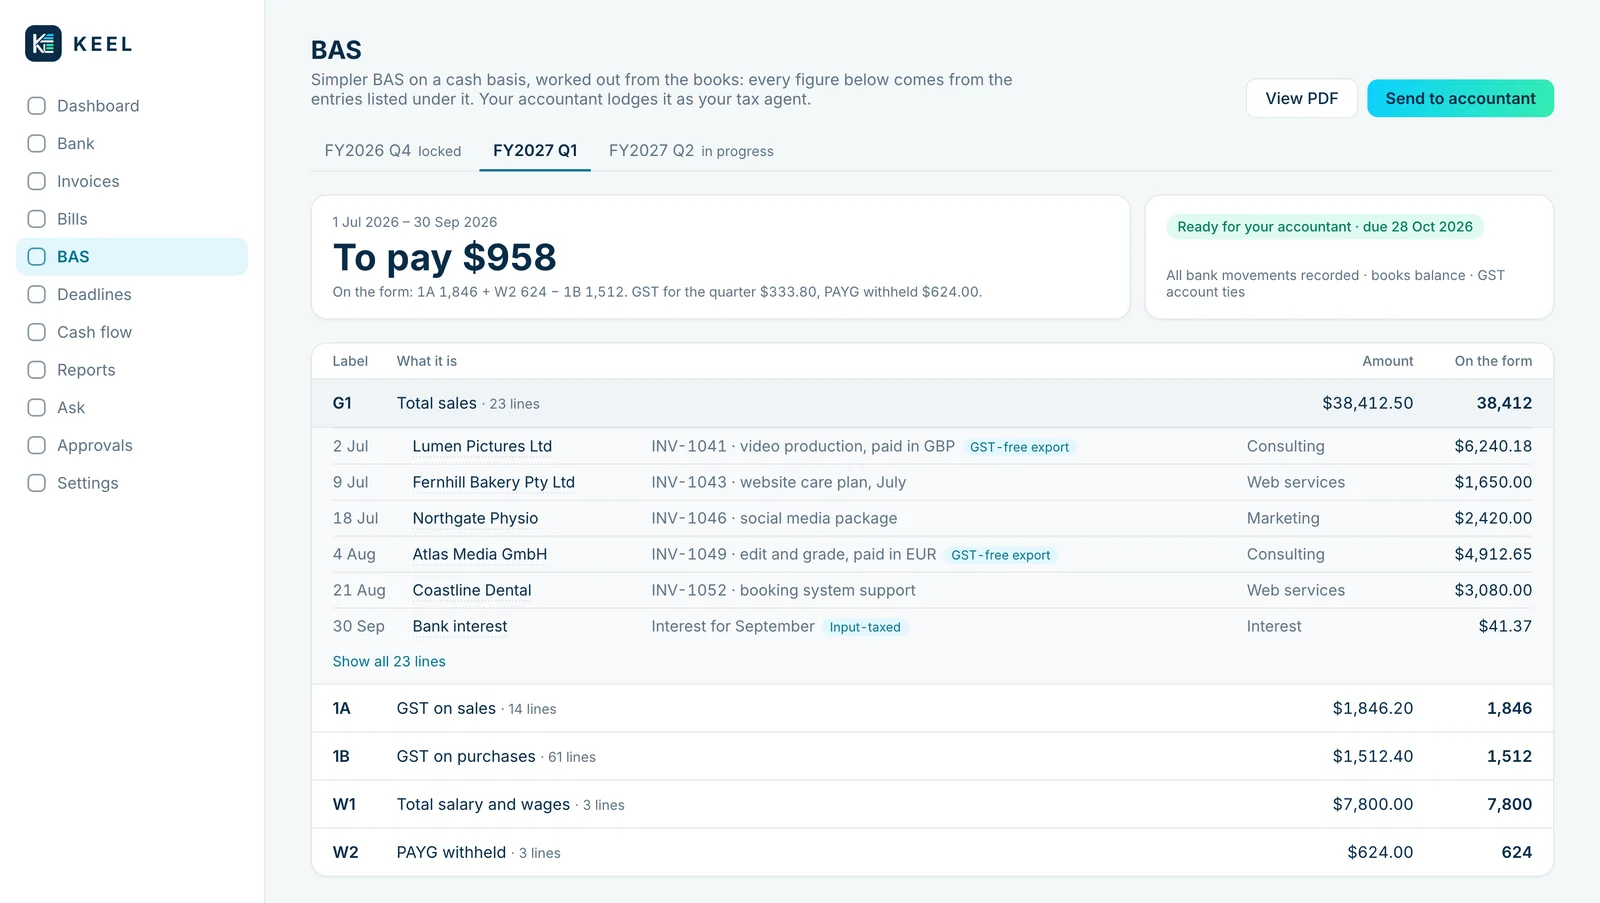
Task: Expand the 1B GST on purchases row
Action: point(932,756)
